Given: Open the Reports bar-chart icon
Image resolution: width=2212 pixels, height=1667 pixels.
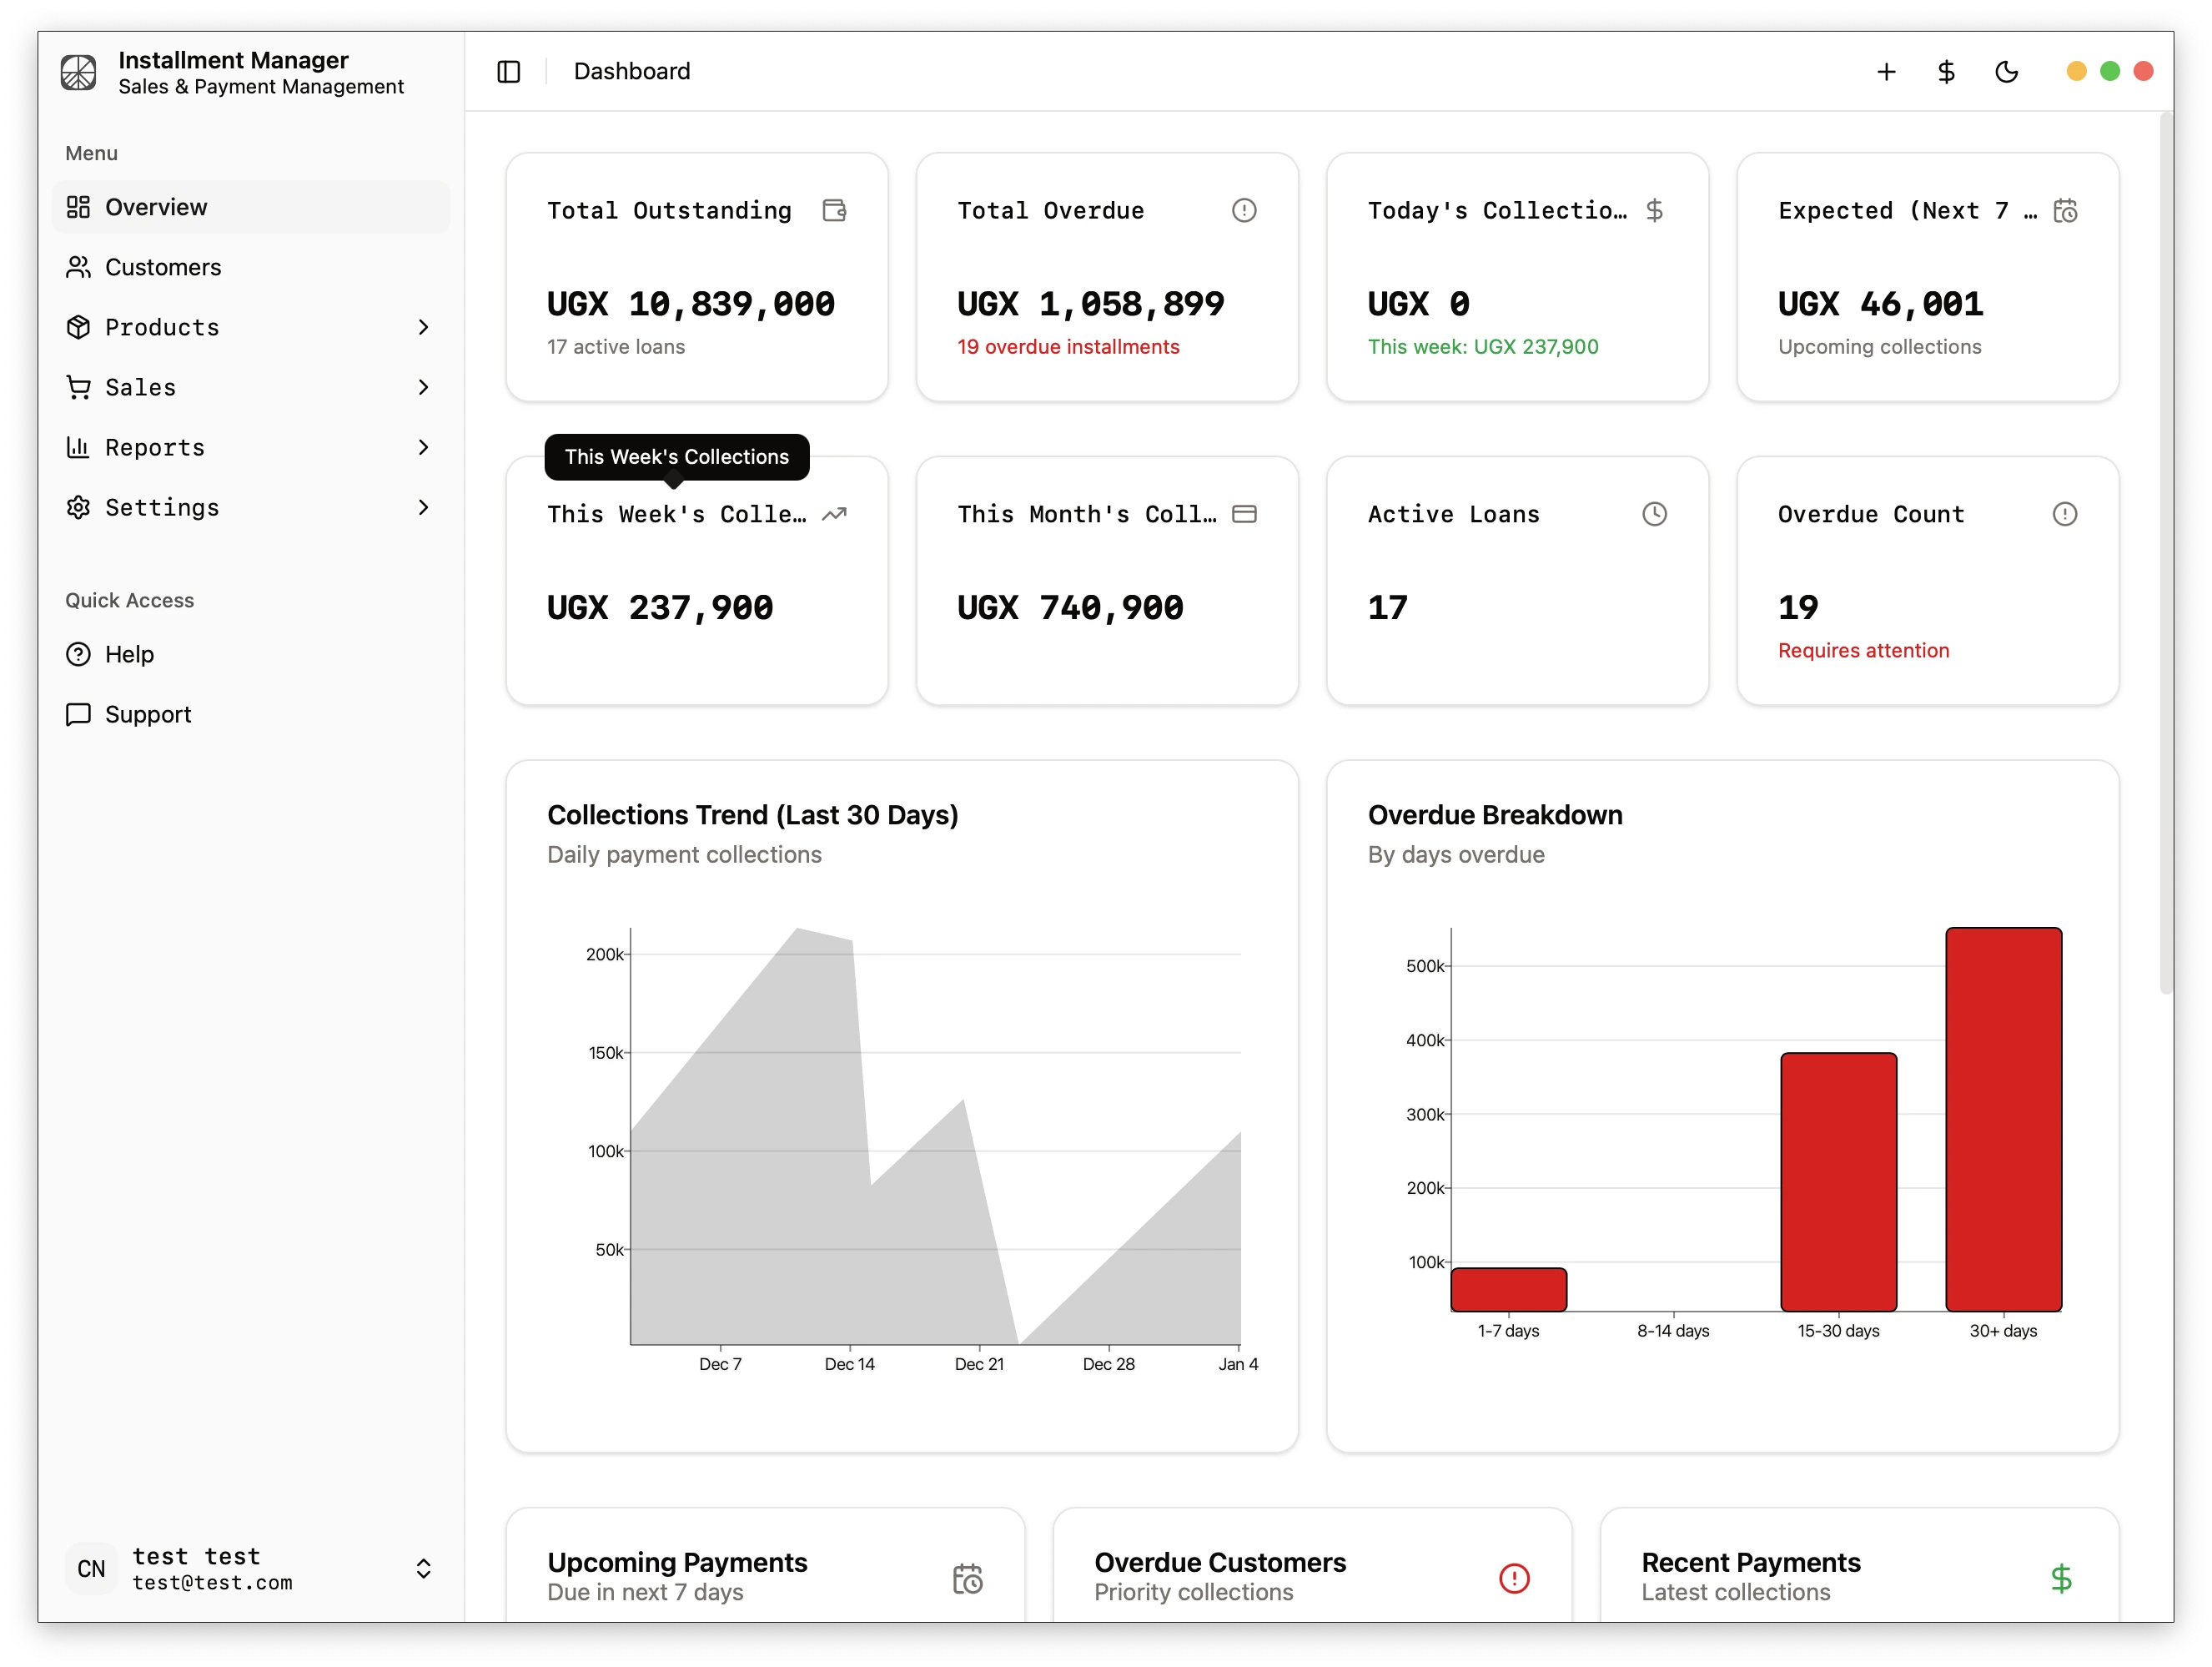Looking at the screenshot, I should point(79,447).
